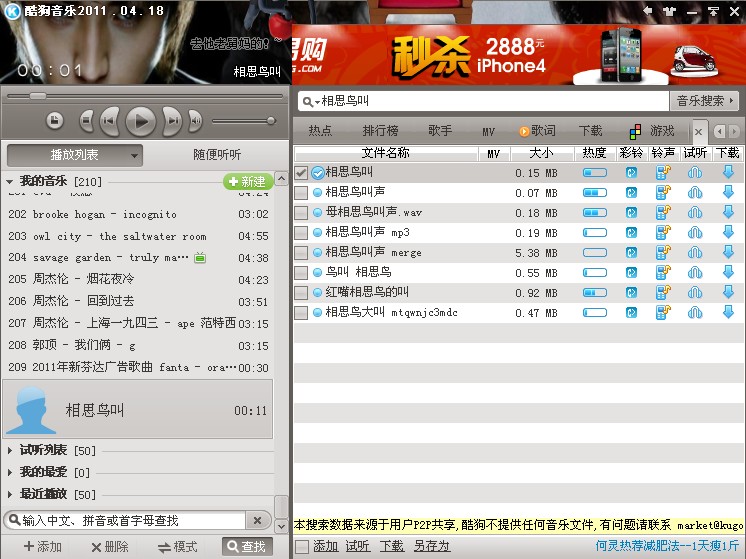Check the 相思鸟大叫 checkbox
Screen dimensions: 746x559
301,313
